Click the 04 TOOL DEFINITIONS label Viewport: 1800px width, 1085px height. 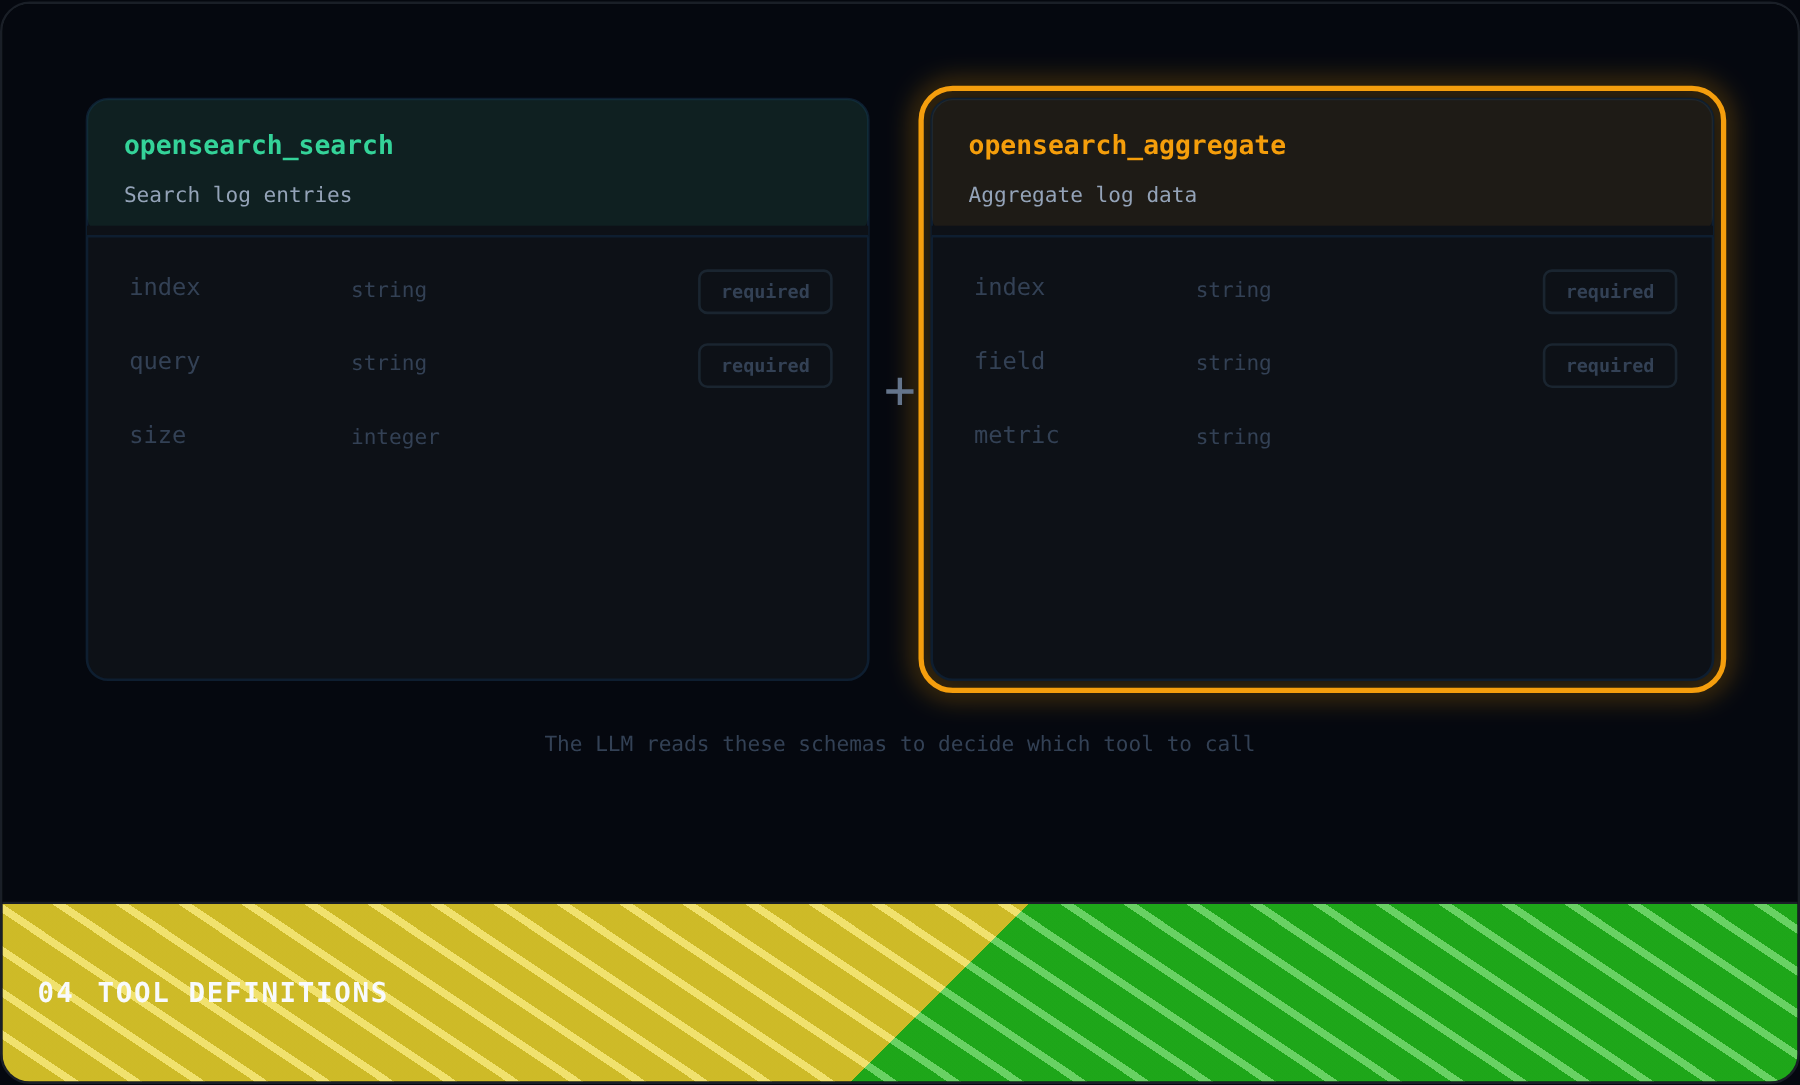coord(212,992)
